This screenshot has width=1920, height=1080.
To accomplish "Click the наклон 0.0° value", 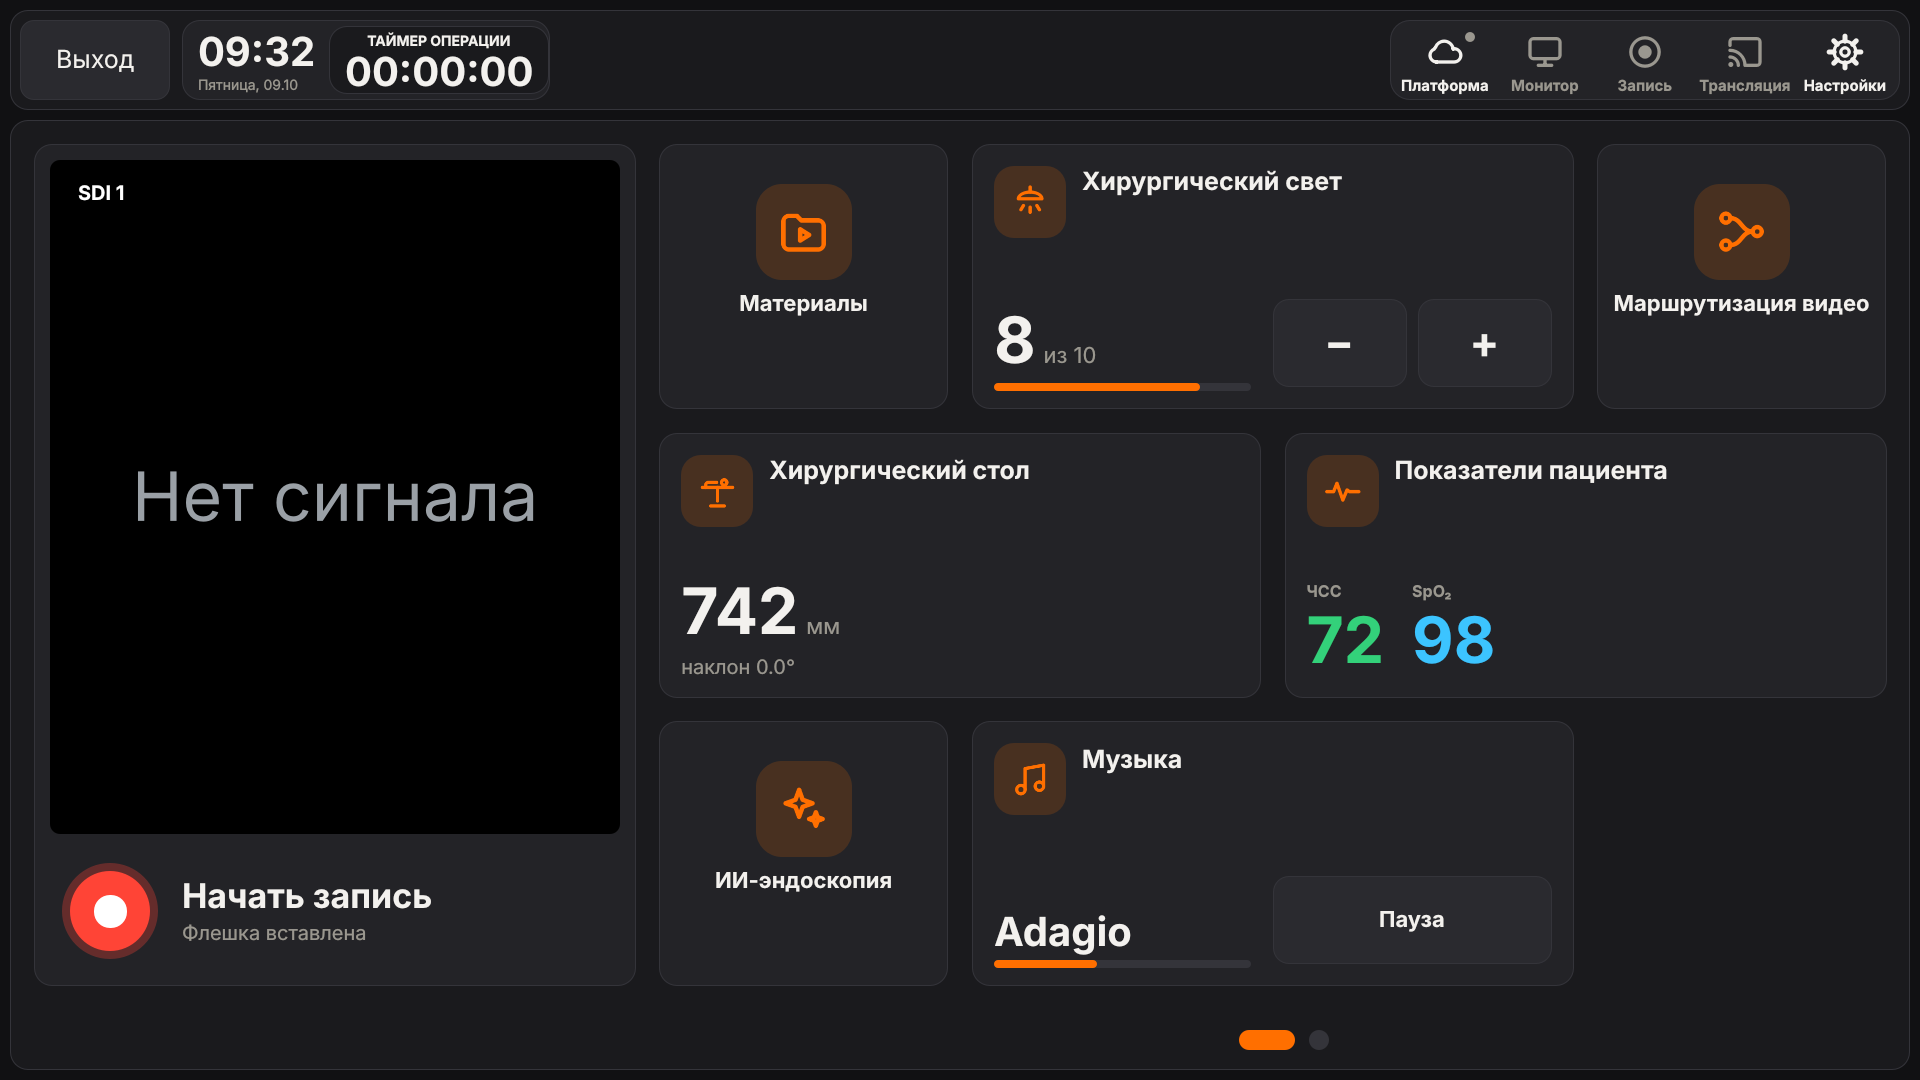I will click(738, 667).
